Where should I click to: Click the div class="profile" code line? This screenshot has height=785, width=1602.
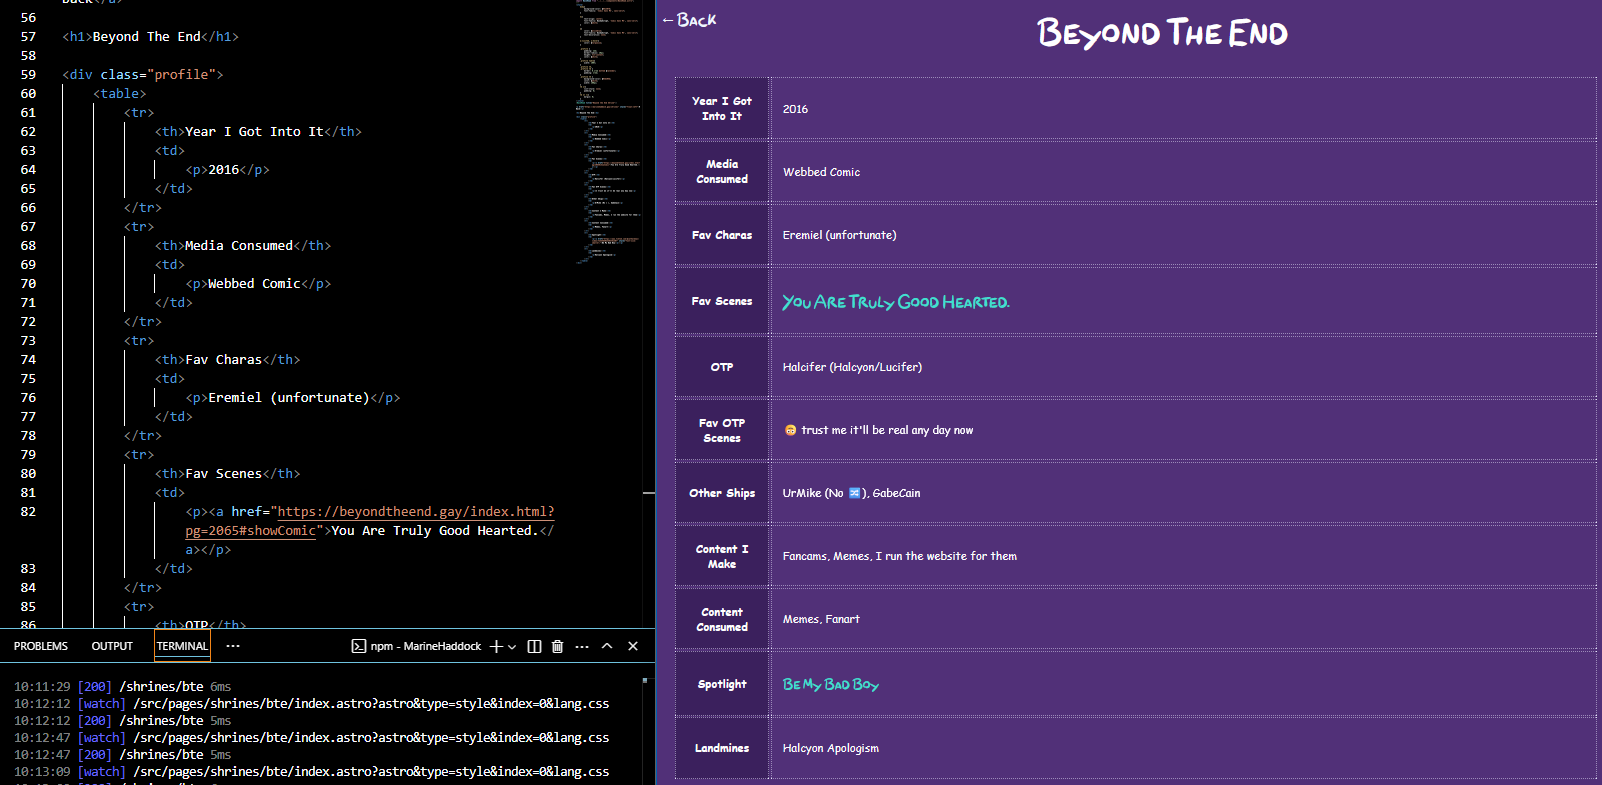(x=143, y=75)
